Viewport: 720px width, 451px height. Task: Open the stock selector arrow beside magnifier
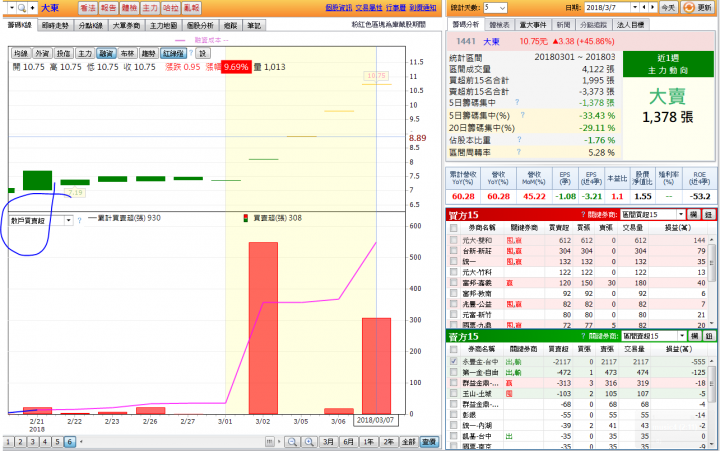(12, 8)
